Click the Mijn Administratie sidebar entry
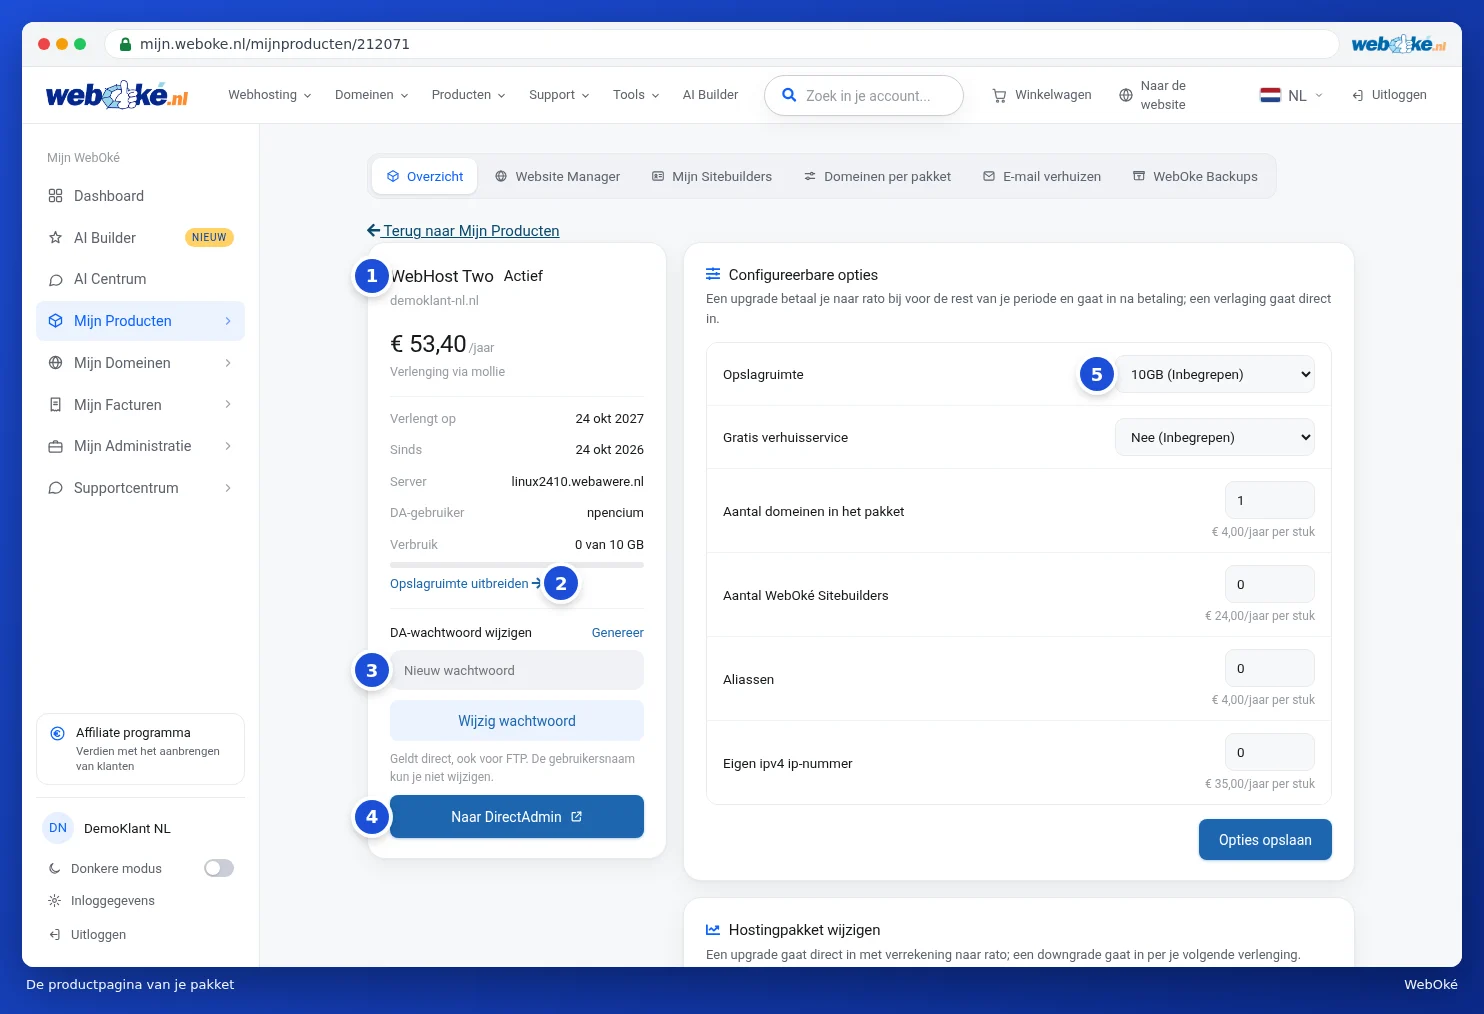Screen dimensions: 1484x1014 [x=140, y=446]
